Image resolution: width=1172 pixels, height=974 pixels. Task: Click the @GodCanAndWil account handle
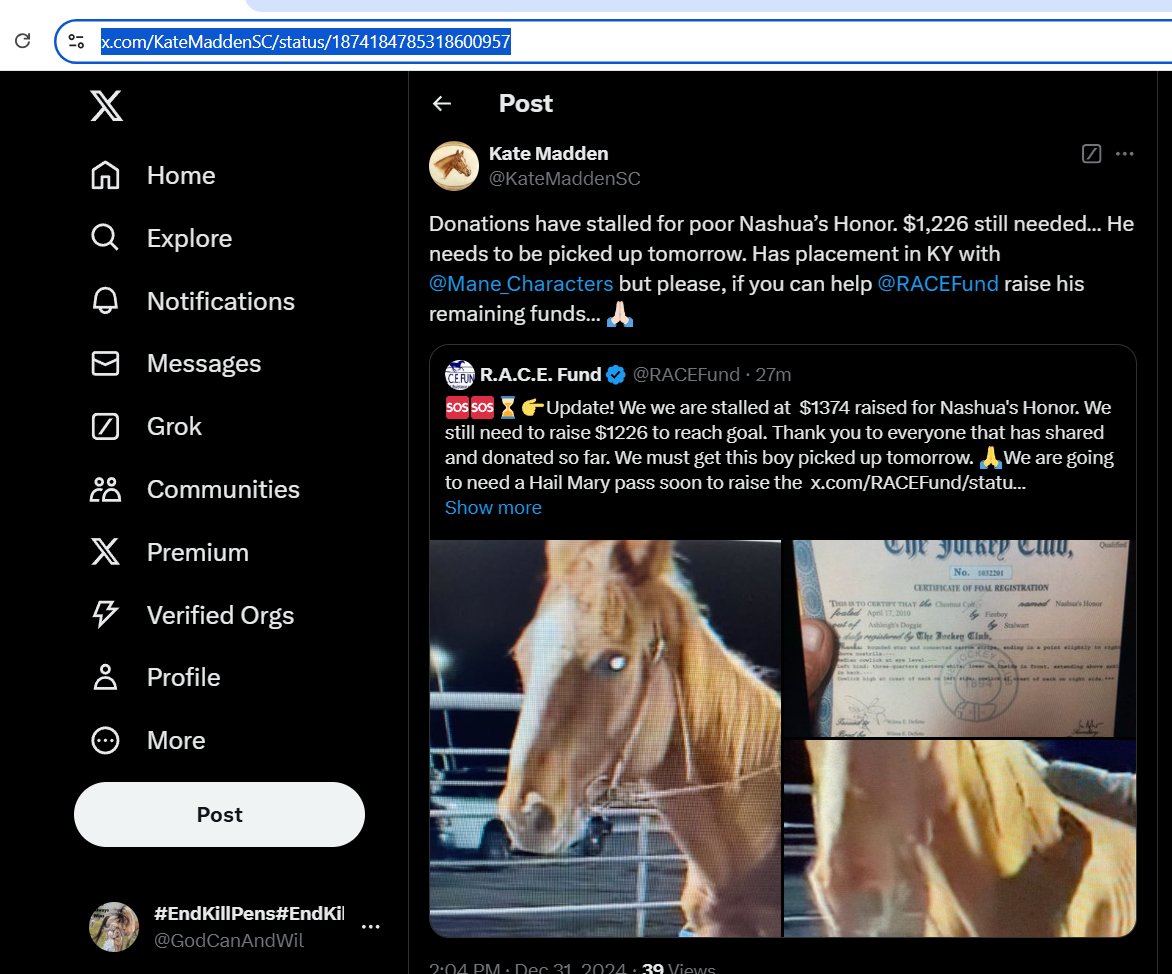pyautogui.click(x=229, y=940)
